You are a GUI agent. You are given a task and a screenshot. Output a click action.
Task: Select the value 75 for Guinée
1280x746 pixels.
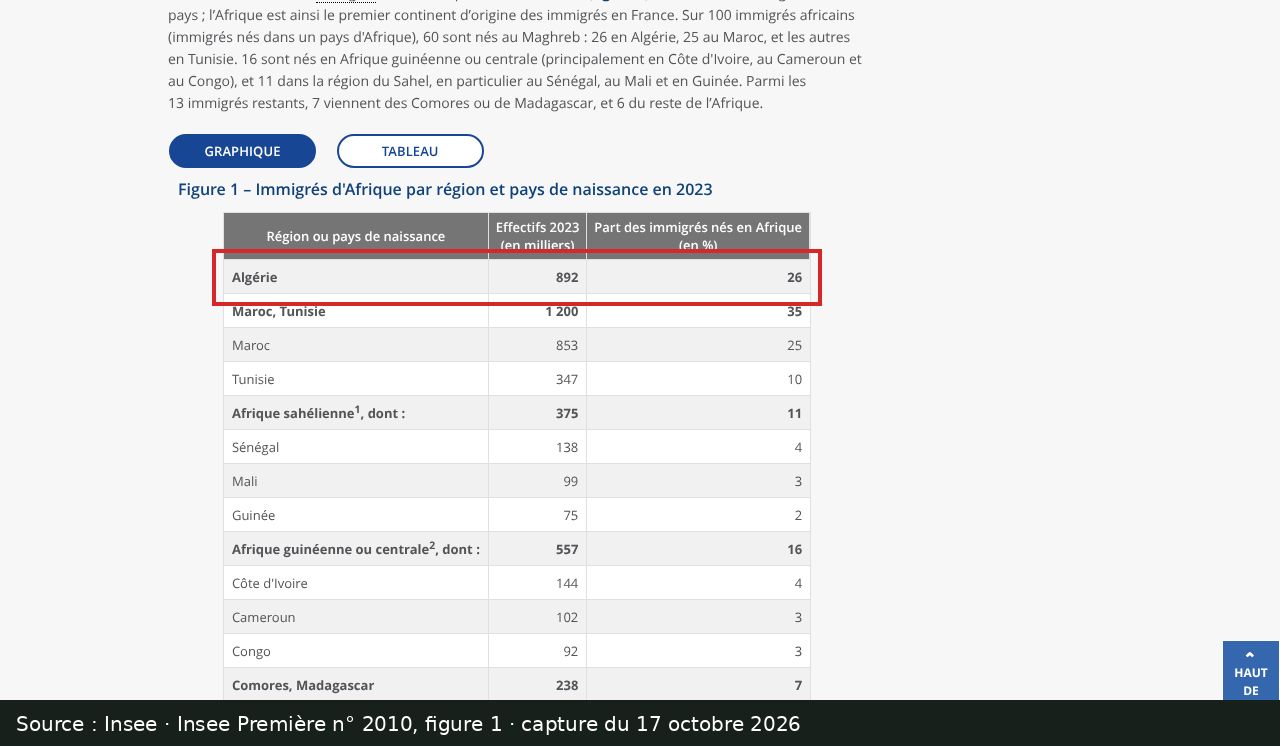point(571,515)
